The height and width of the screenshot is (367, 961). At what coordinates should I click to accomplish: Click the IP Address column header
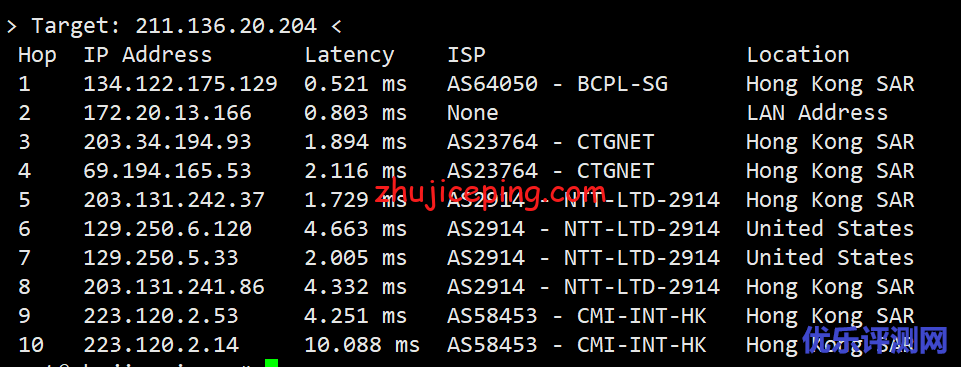pos(148,55)
